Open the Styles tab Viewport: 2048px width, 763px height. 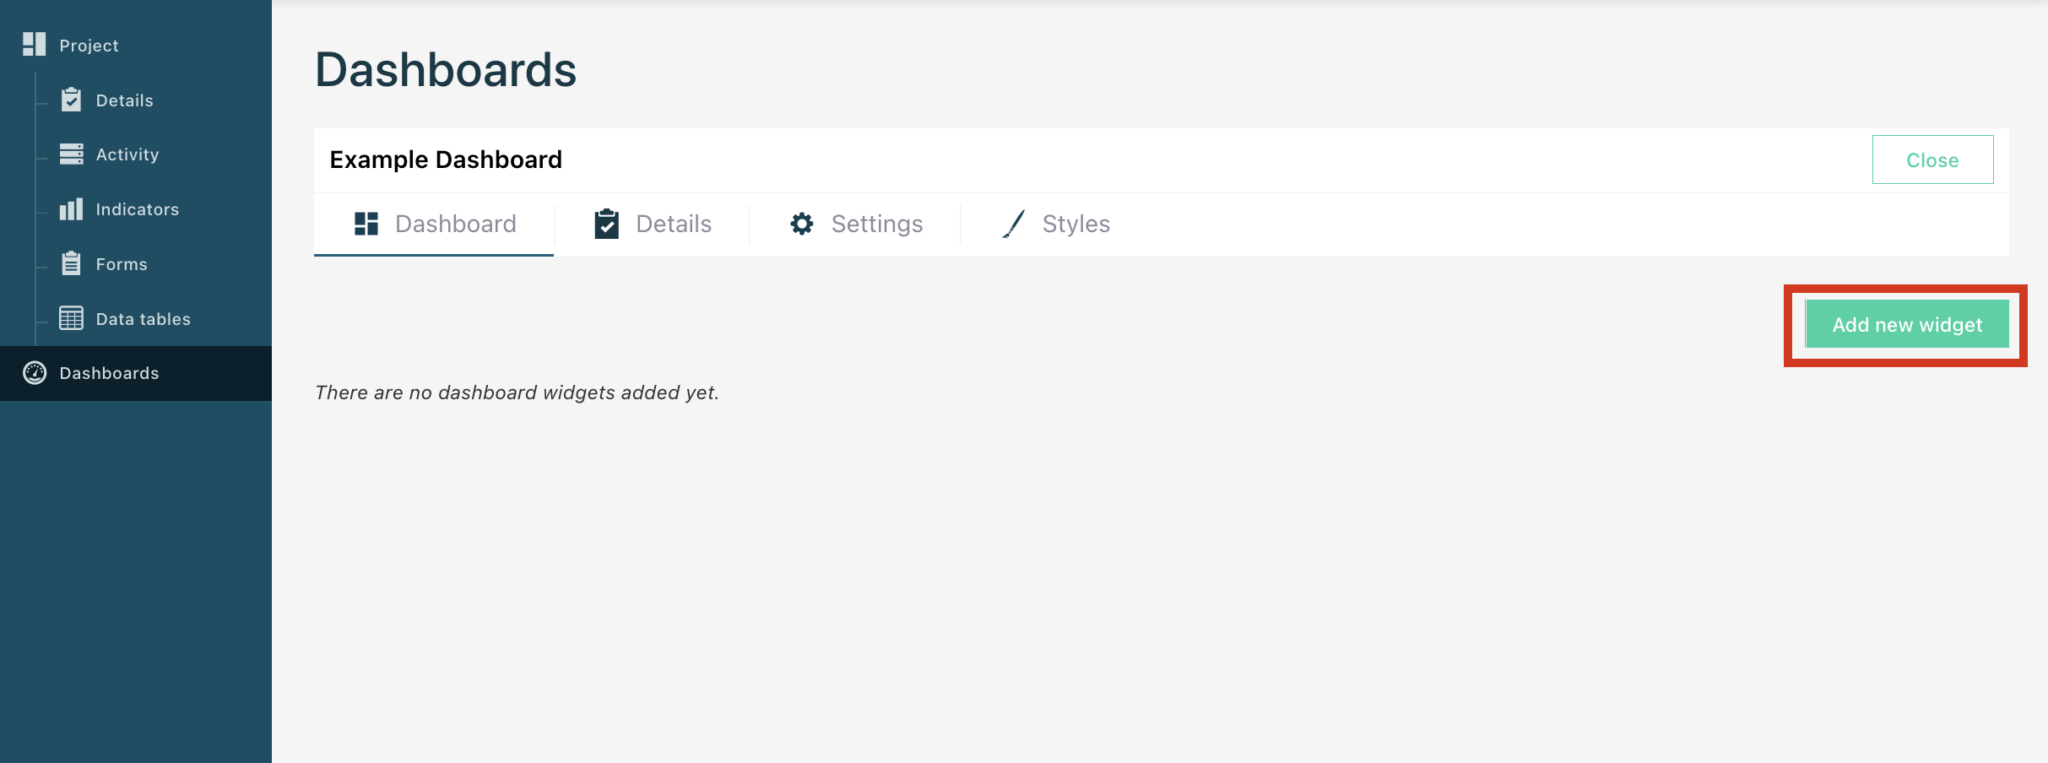pyautogui.click(x=1056, y=224)
